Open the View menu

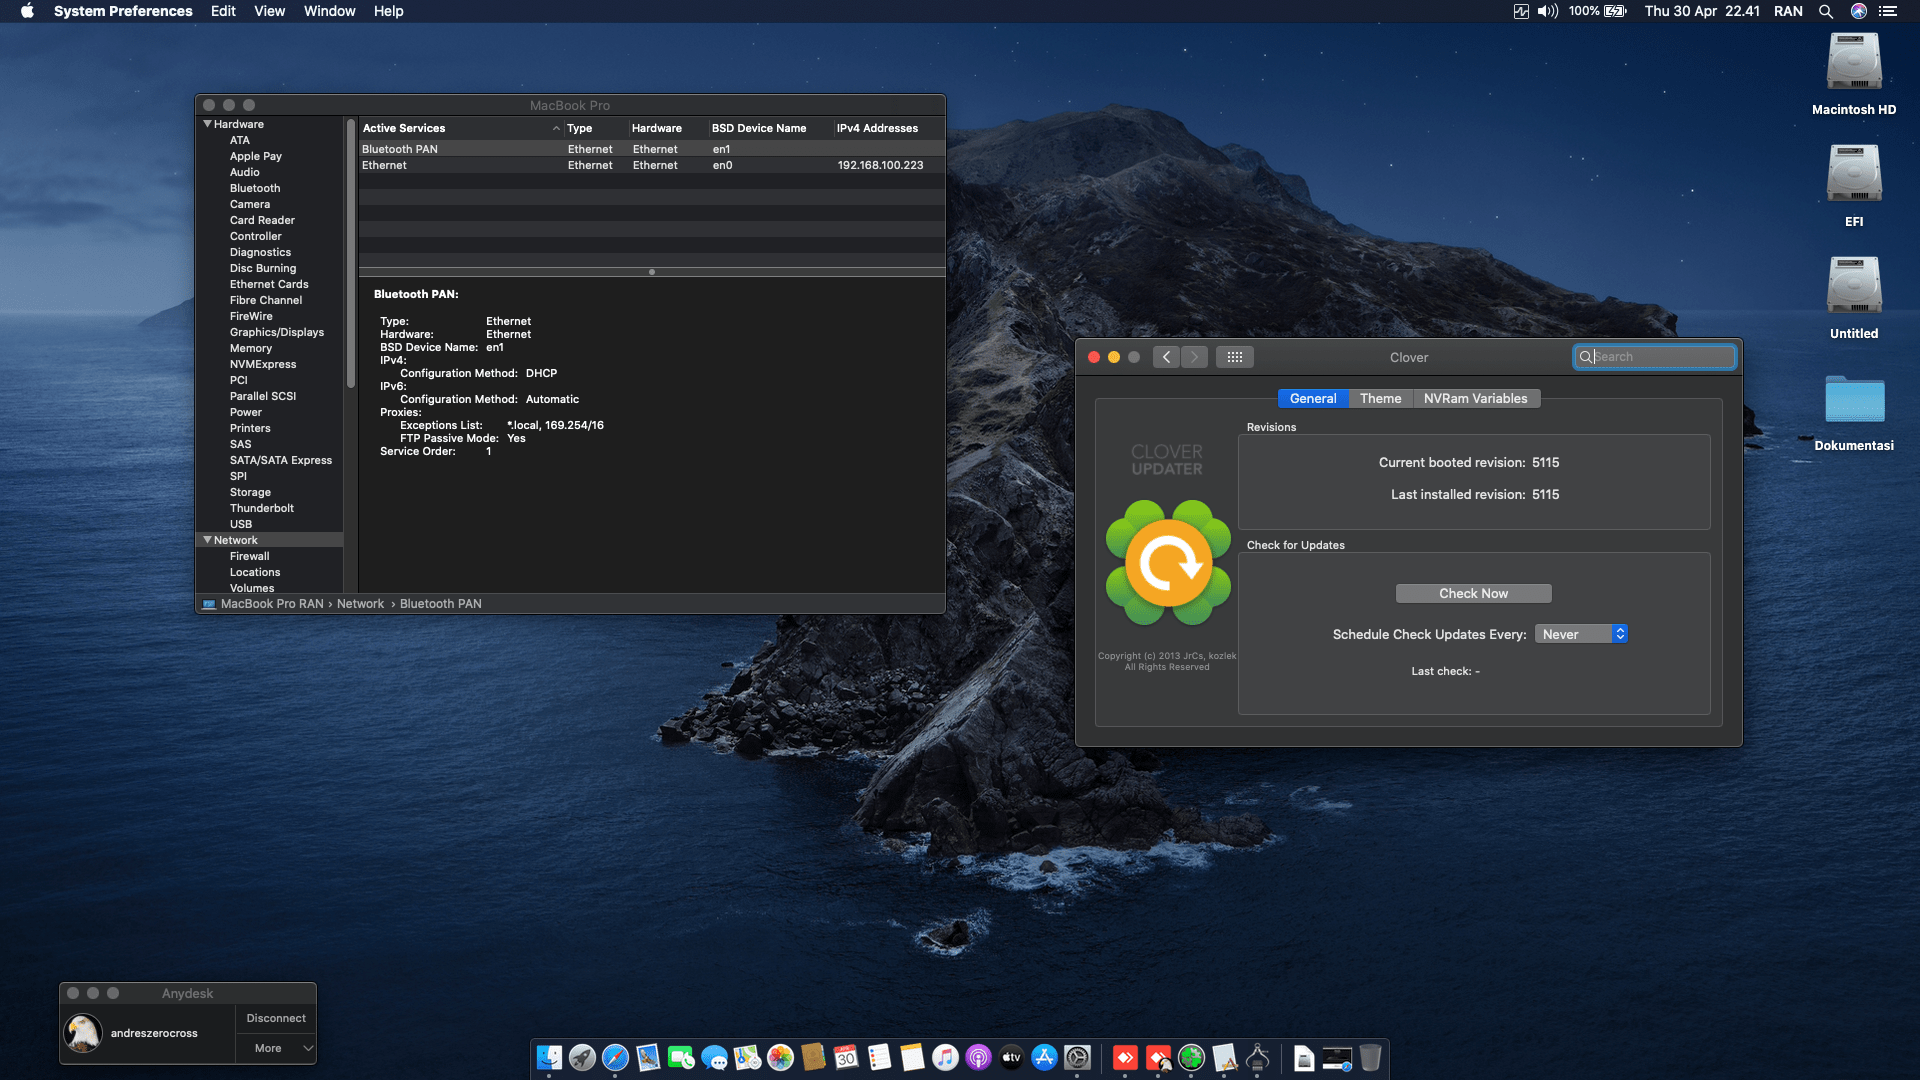(269, 11)
